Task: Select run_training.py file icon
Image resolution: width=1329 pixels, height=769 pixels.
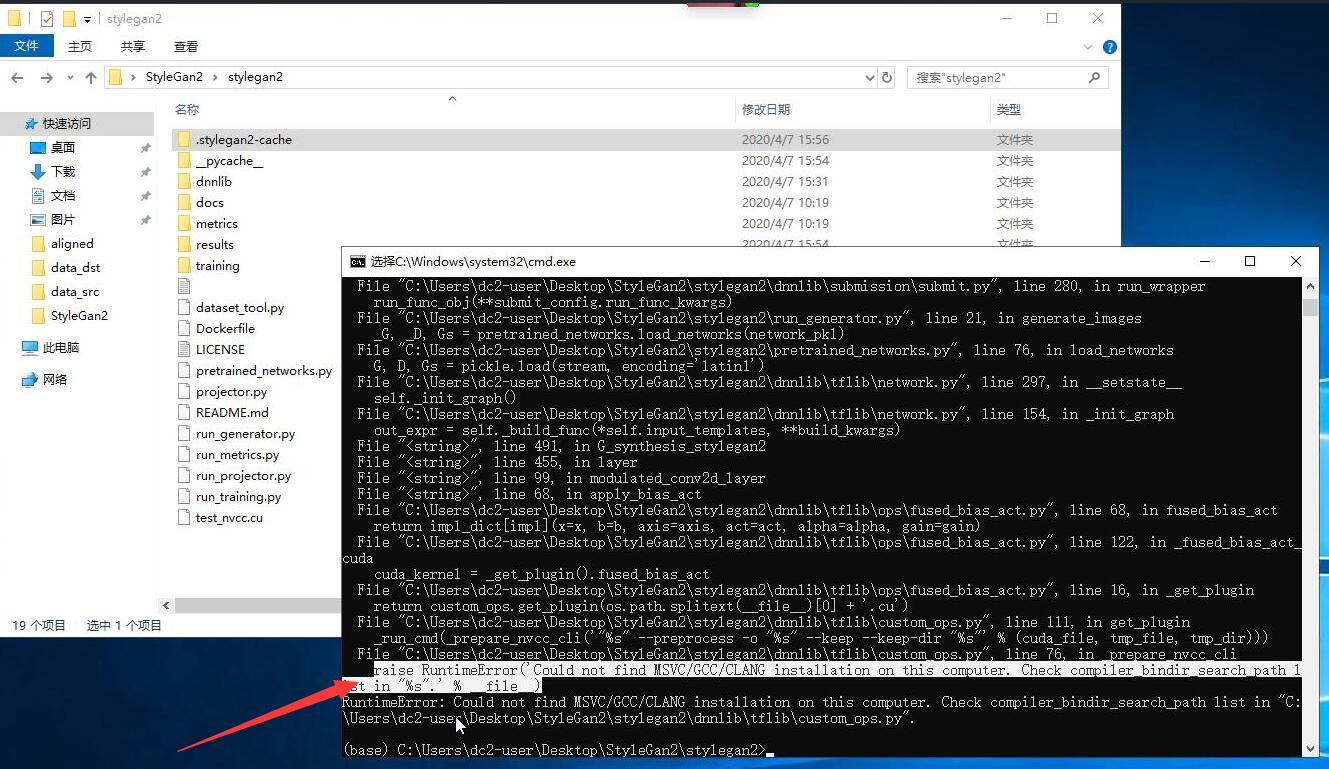Action: pyautogui.click(x=183, y=497)
